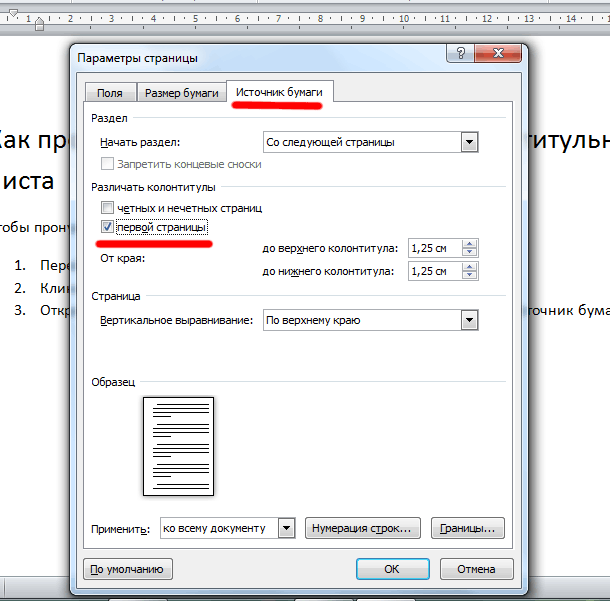Screen dimensions: 610x601
Task: Click the до нижнего колонтитула value field
Action: pyautogui.click(x=435, y=271)
